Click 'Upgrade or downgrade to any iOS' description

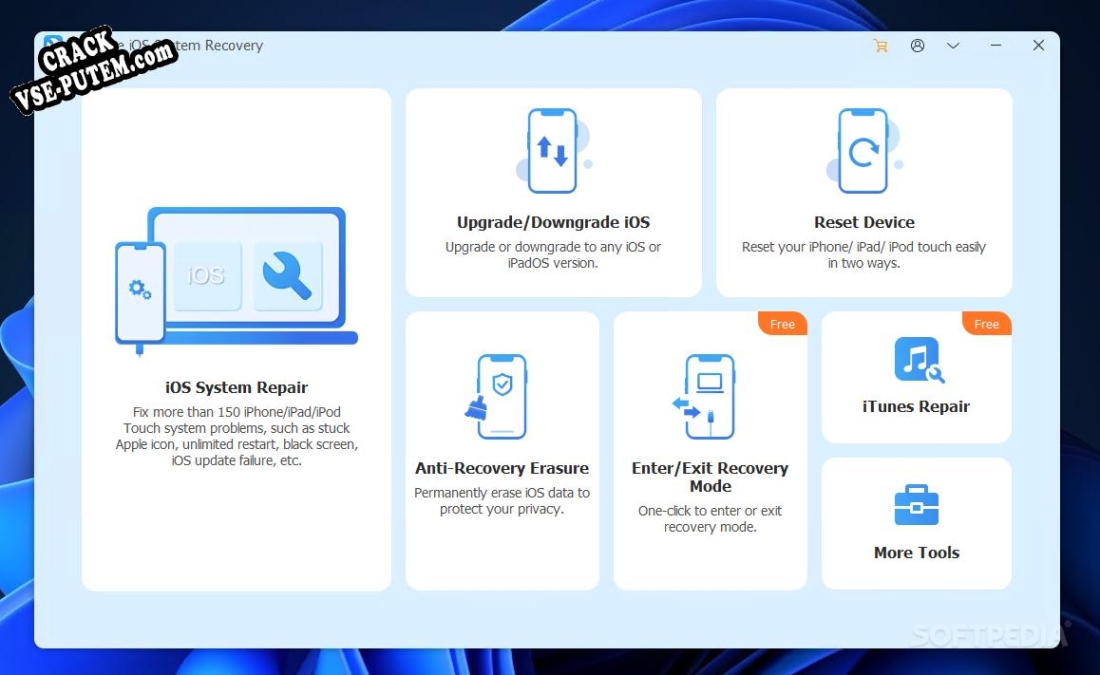click(553, 255)
